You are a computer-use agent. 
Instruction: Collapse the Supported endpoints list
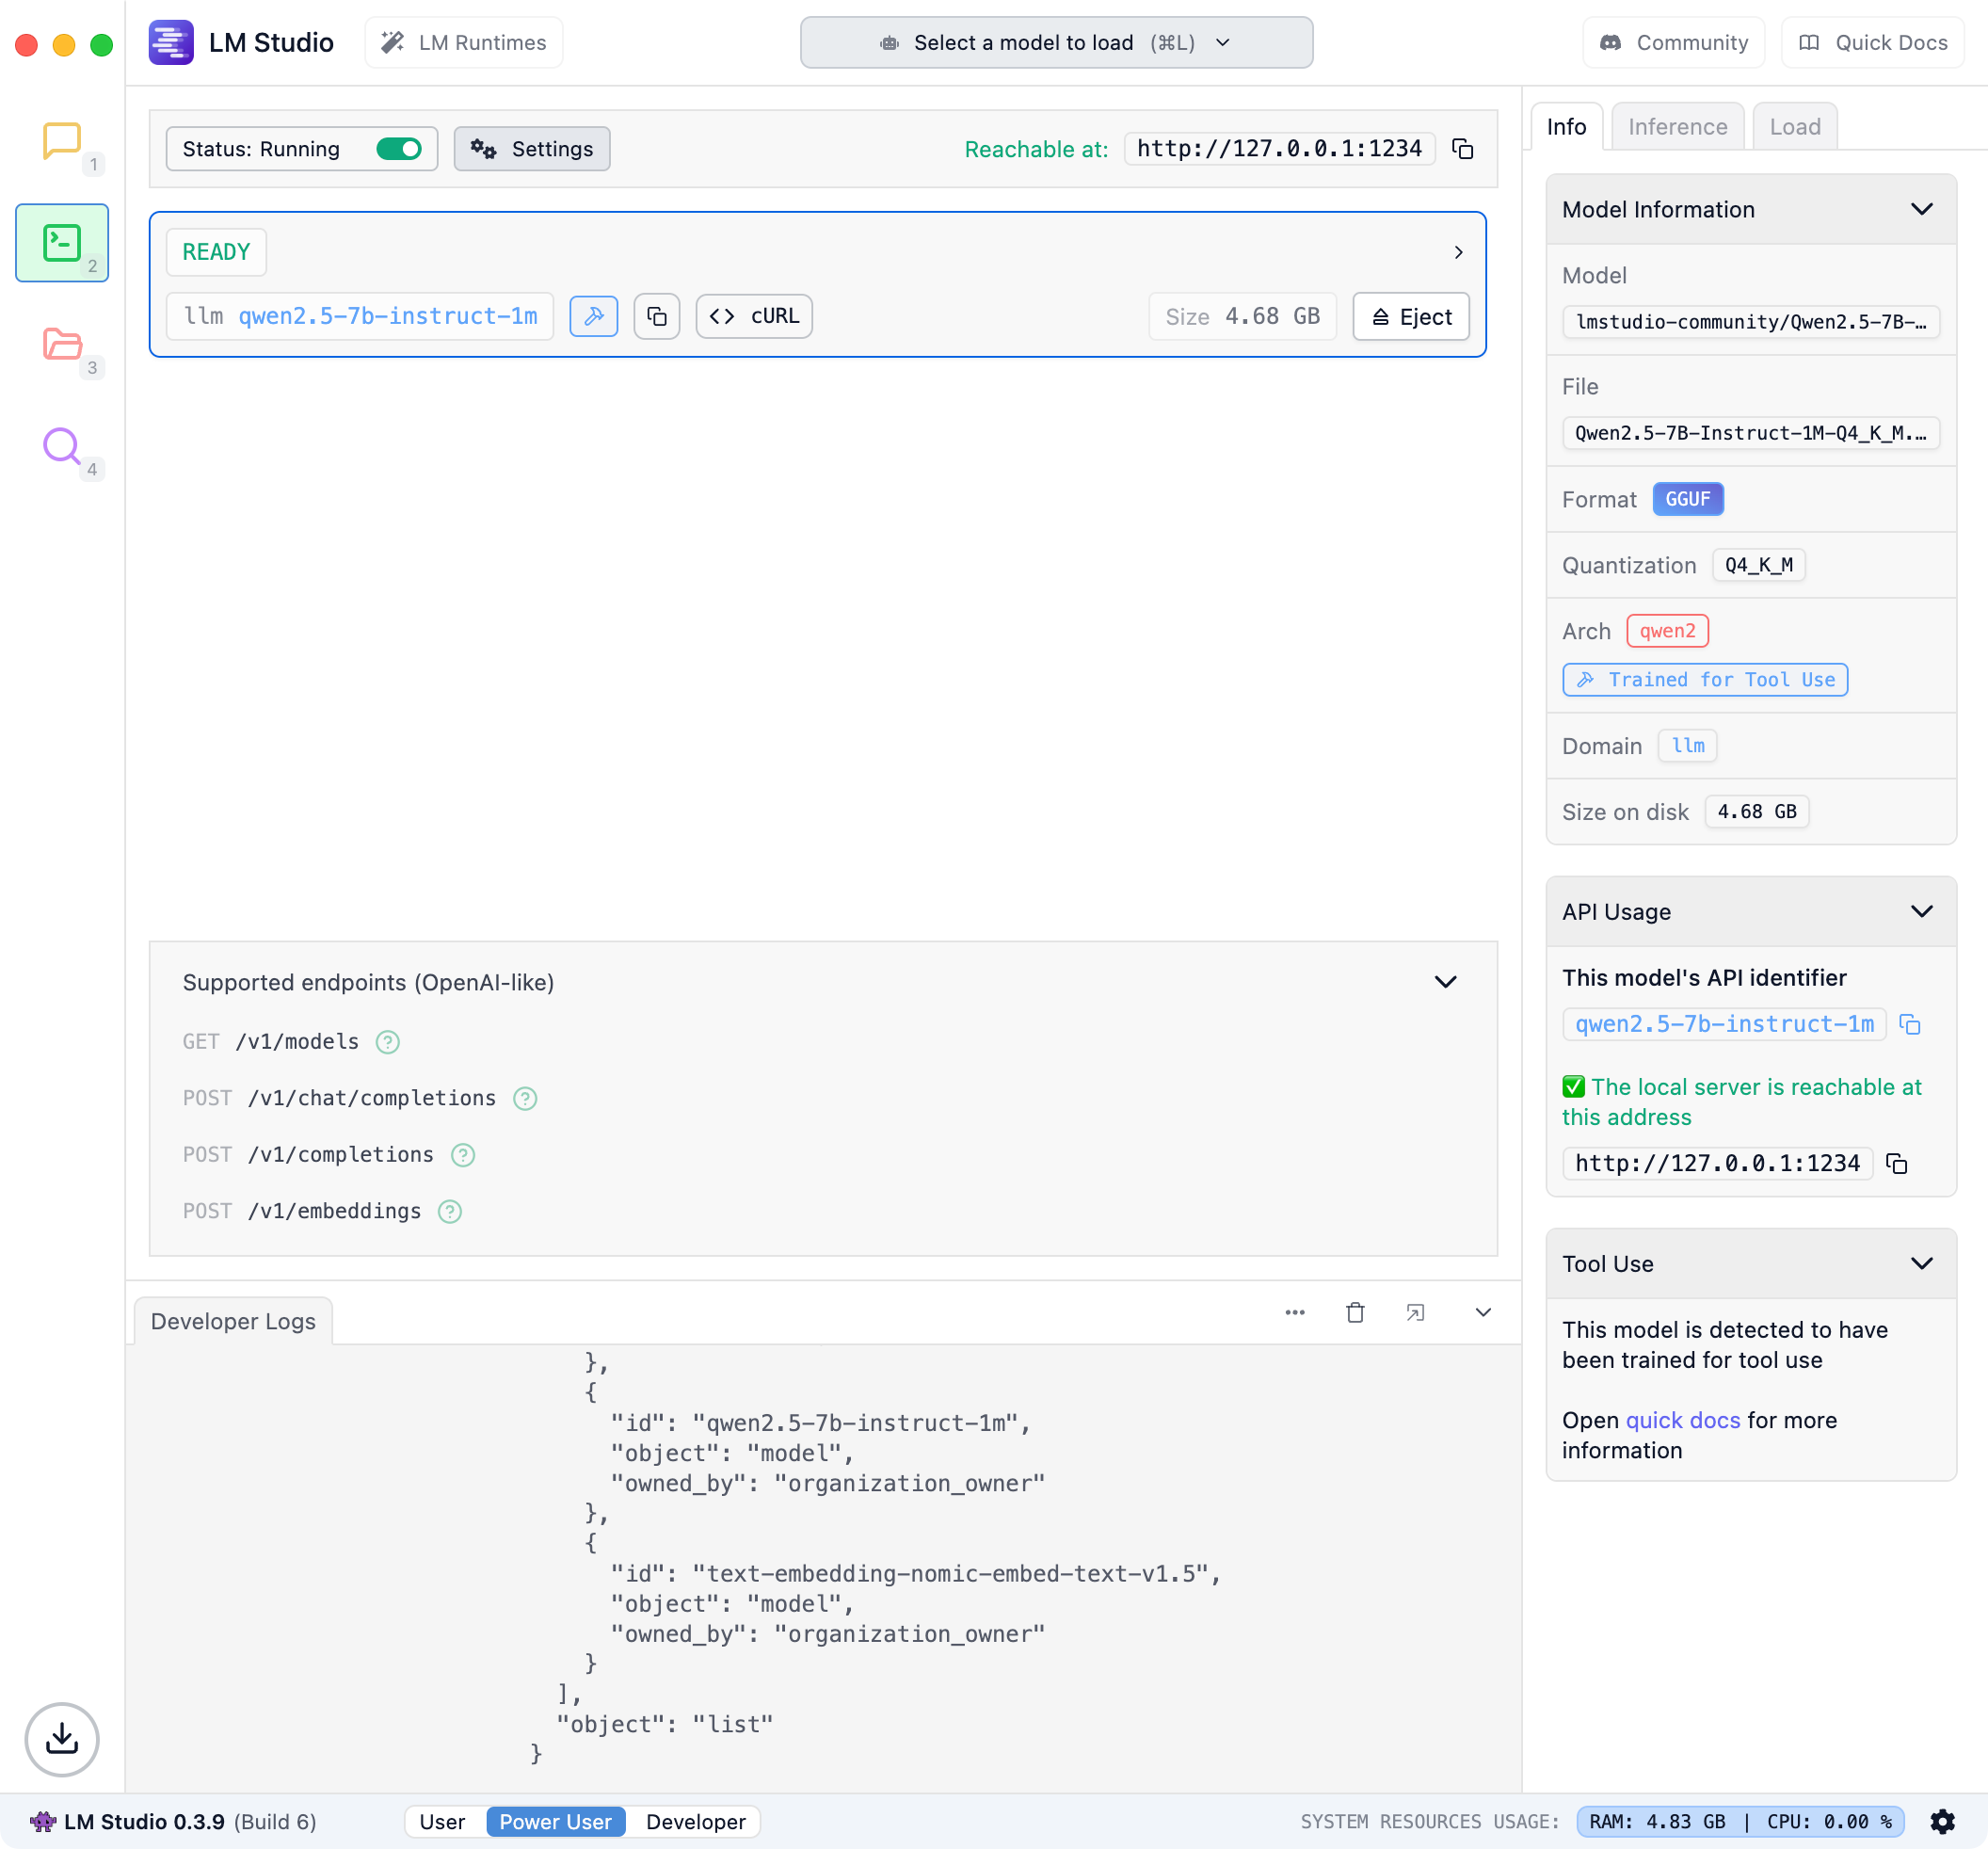[x=1445, y=981]
